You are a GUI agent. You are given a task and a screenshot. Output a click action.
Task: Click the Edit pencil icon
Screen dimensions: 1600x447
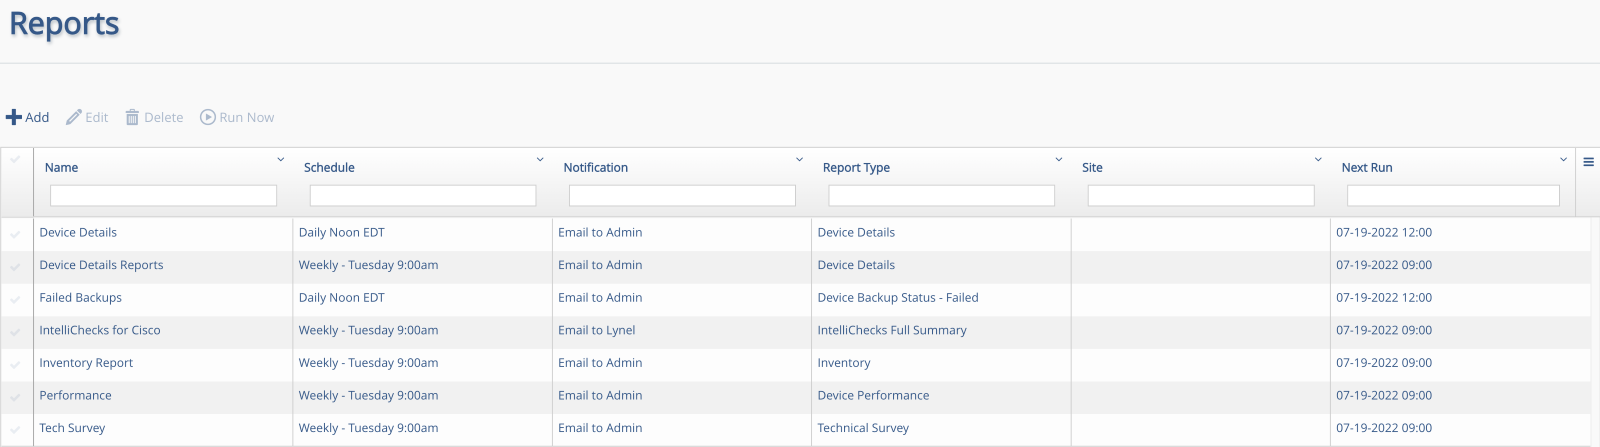tap(74, 117)
